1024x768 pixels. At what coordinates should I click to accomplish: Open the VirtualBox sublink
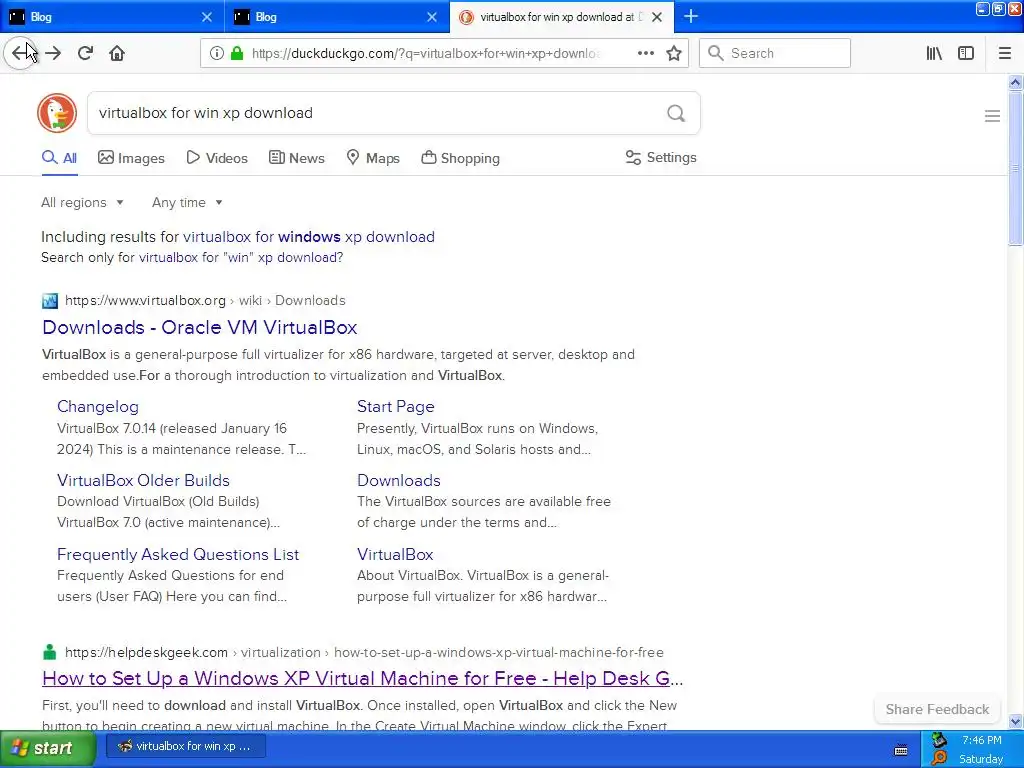click(395, 554)
